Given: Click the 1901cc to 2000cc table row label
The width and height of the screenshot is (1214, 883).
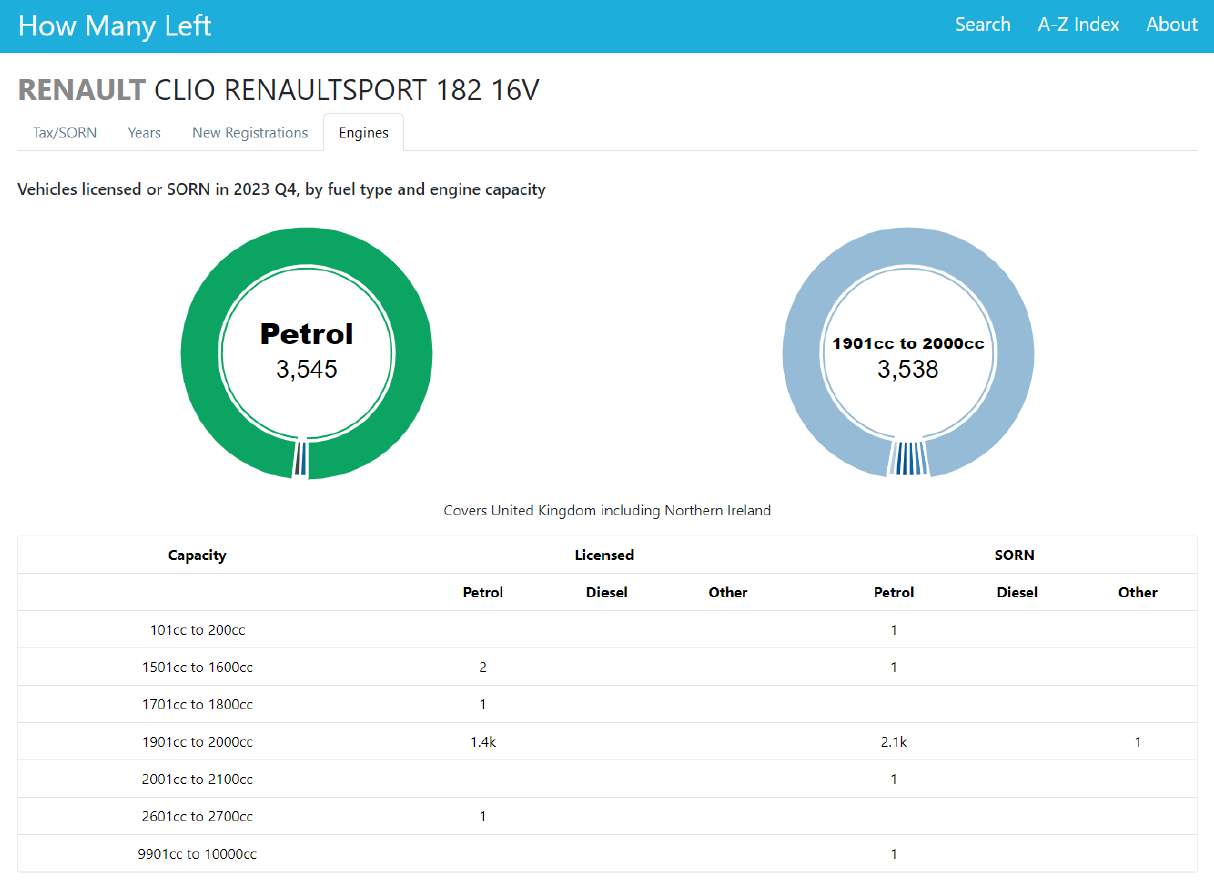Looking at the screenshot, I should pyautogui.click(x=197, y=742).
